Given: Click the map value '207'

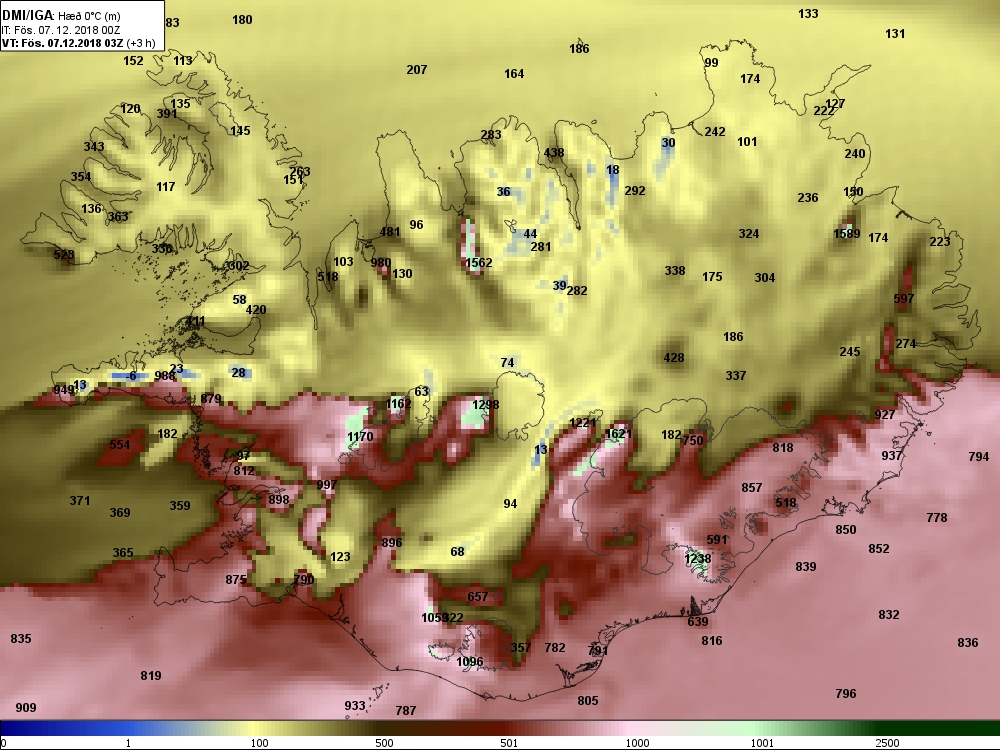Looking at the screenshot, I should point(416,70).
